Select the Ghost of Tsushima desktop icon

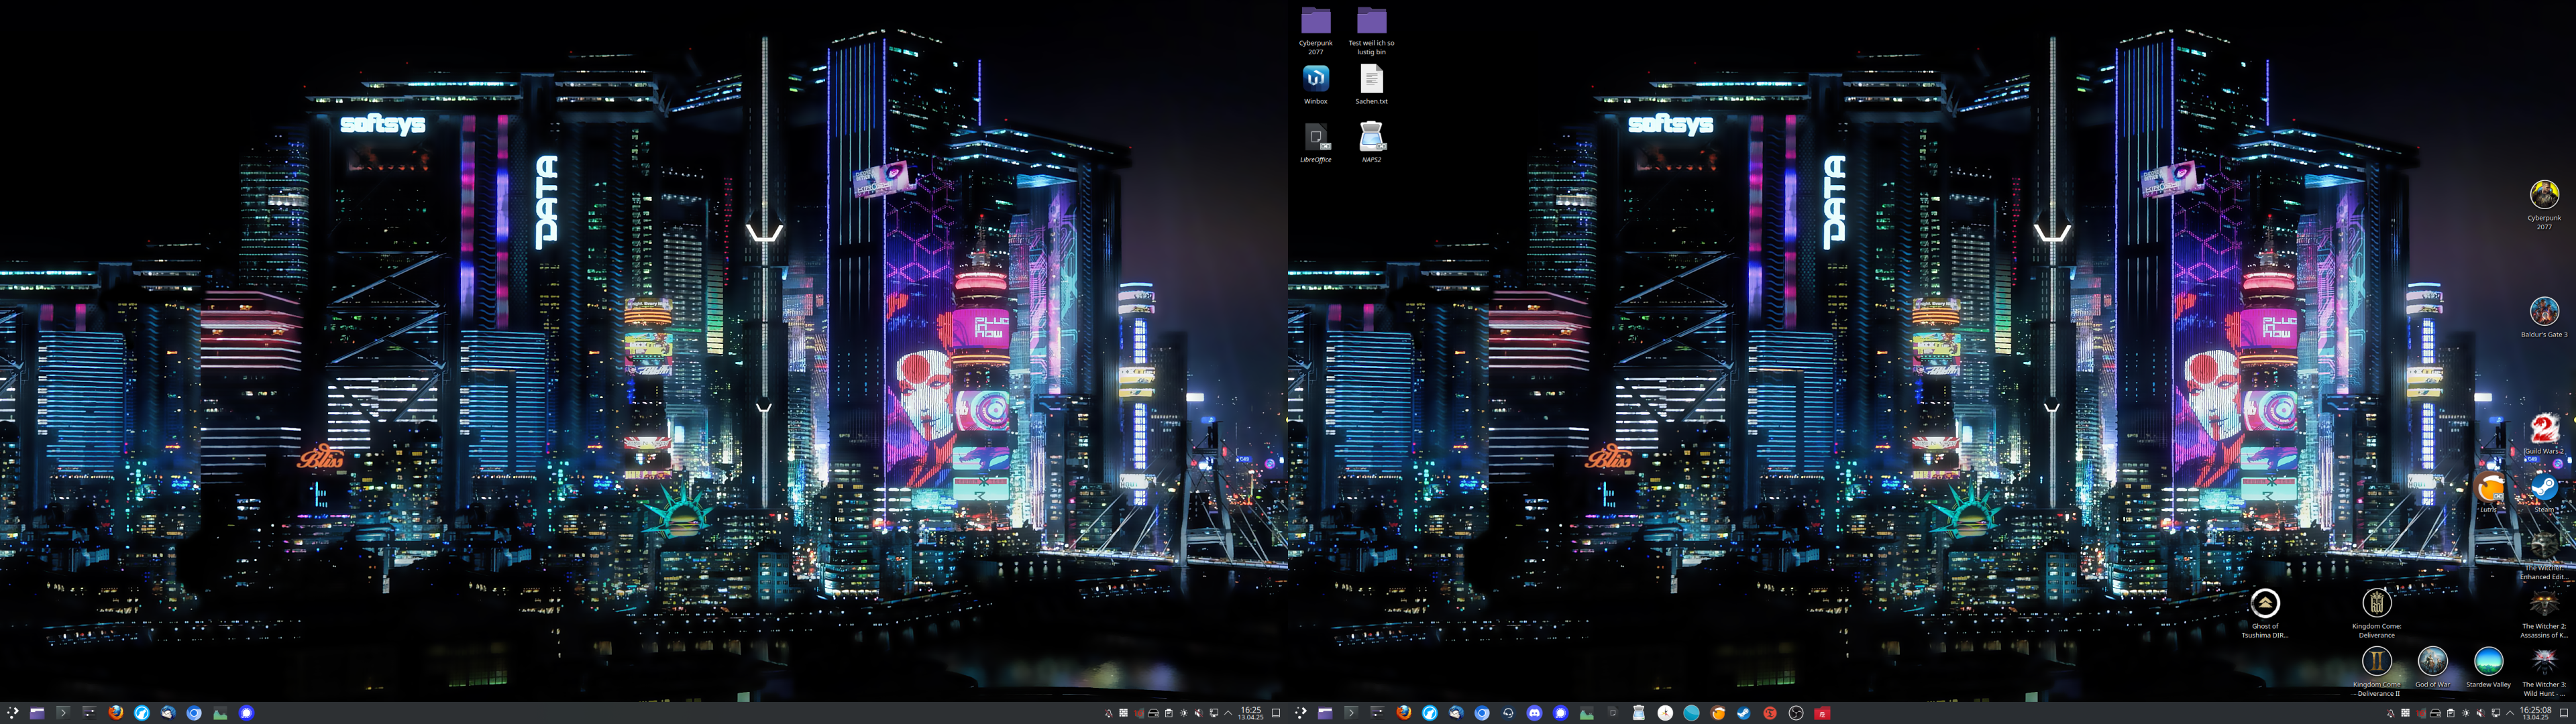(x=2264, y=604)
